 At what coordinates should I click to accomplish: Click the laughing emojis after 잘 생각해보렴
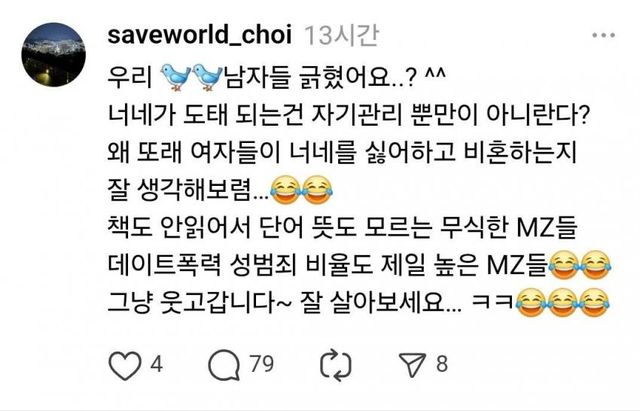tap(301, 190)
